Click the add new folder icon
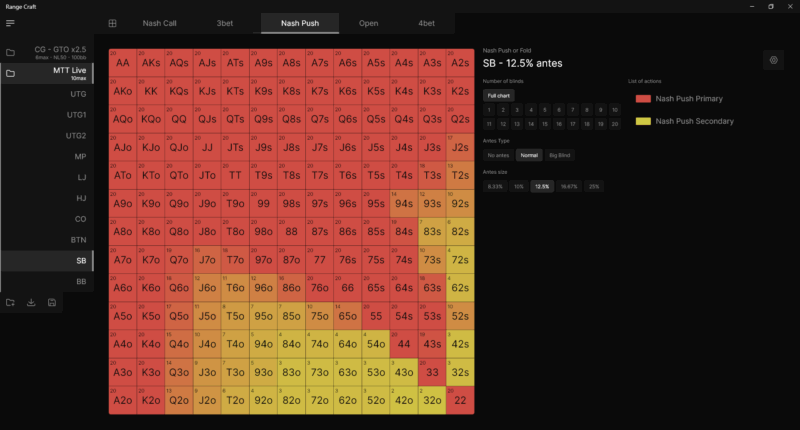 point(10,302)
